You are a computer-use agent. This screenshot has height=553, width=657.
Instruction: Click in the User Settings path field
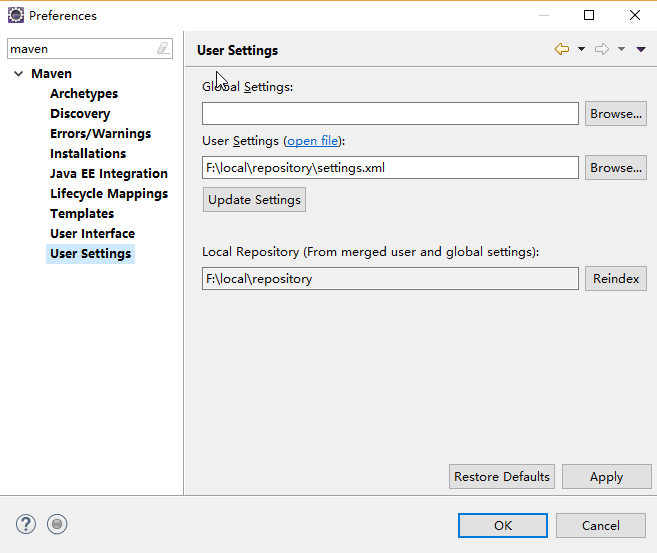coord(390,168)
